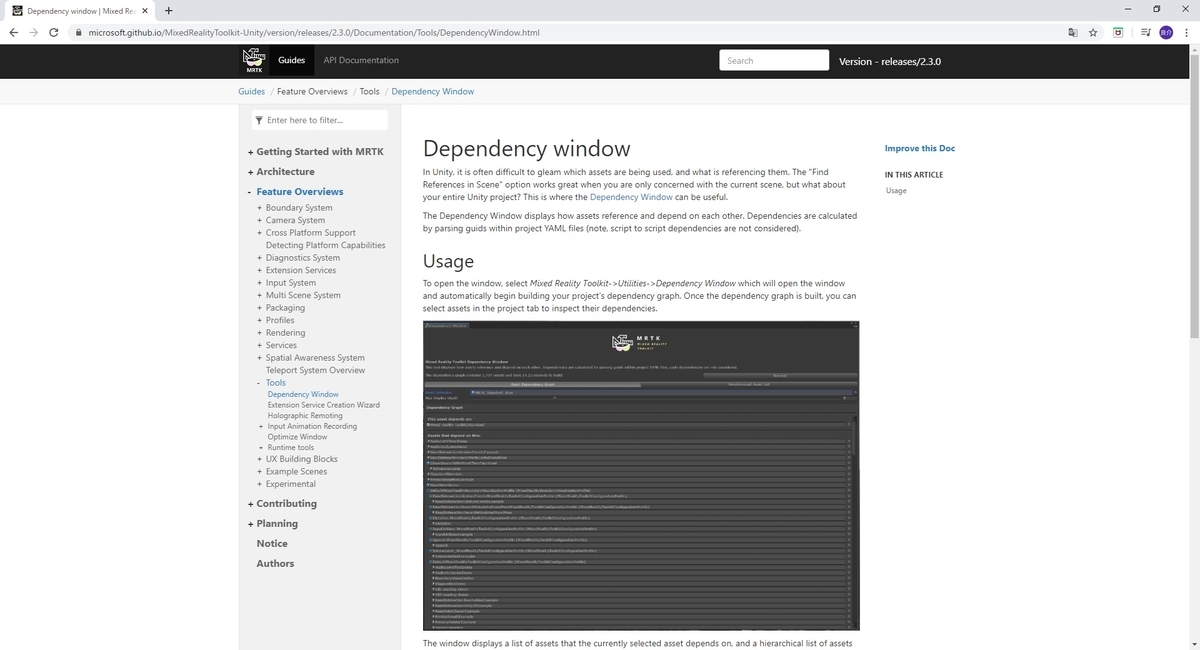View site information via the lock icon
Image resolution: width=1200 pixels, height=650 pixels.
(x=78, y=32)
